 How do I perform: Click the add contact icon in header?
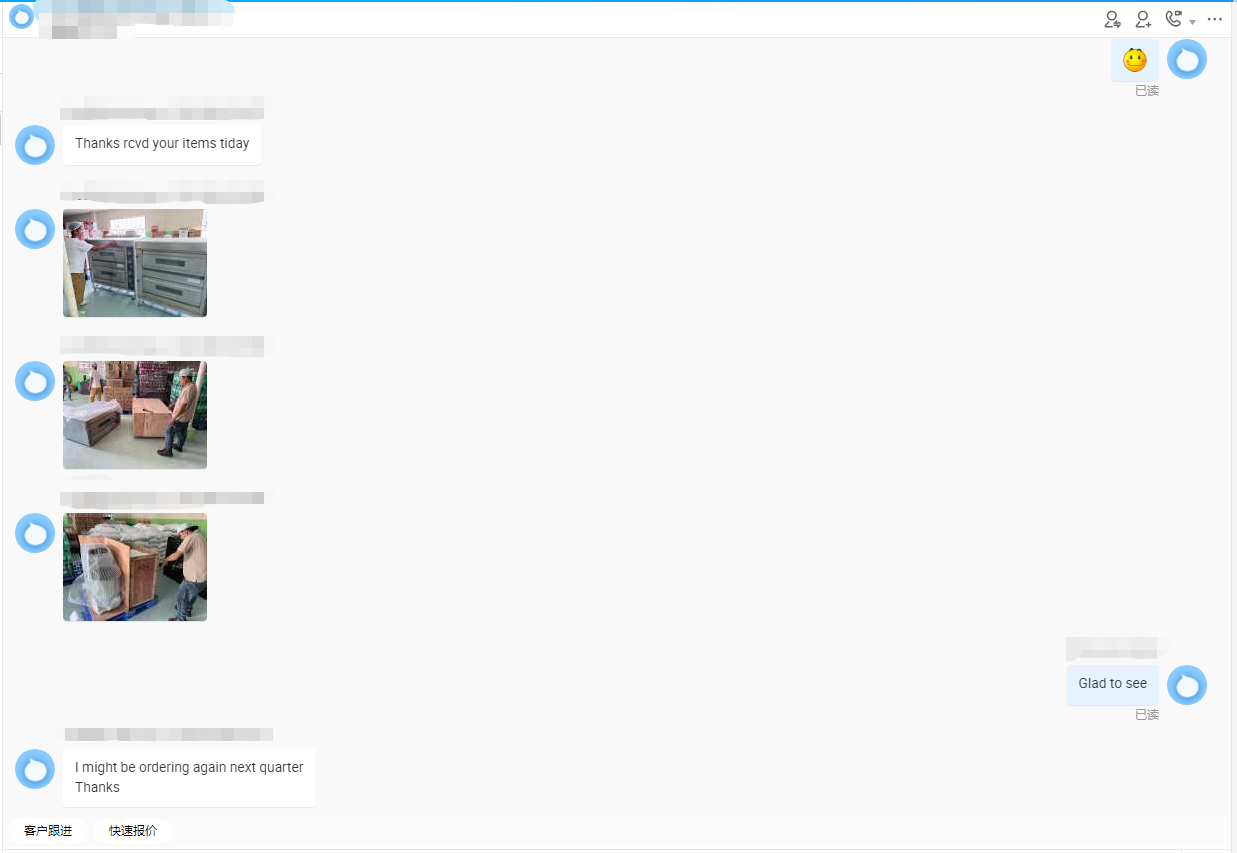(1143, 19)
